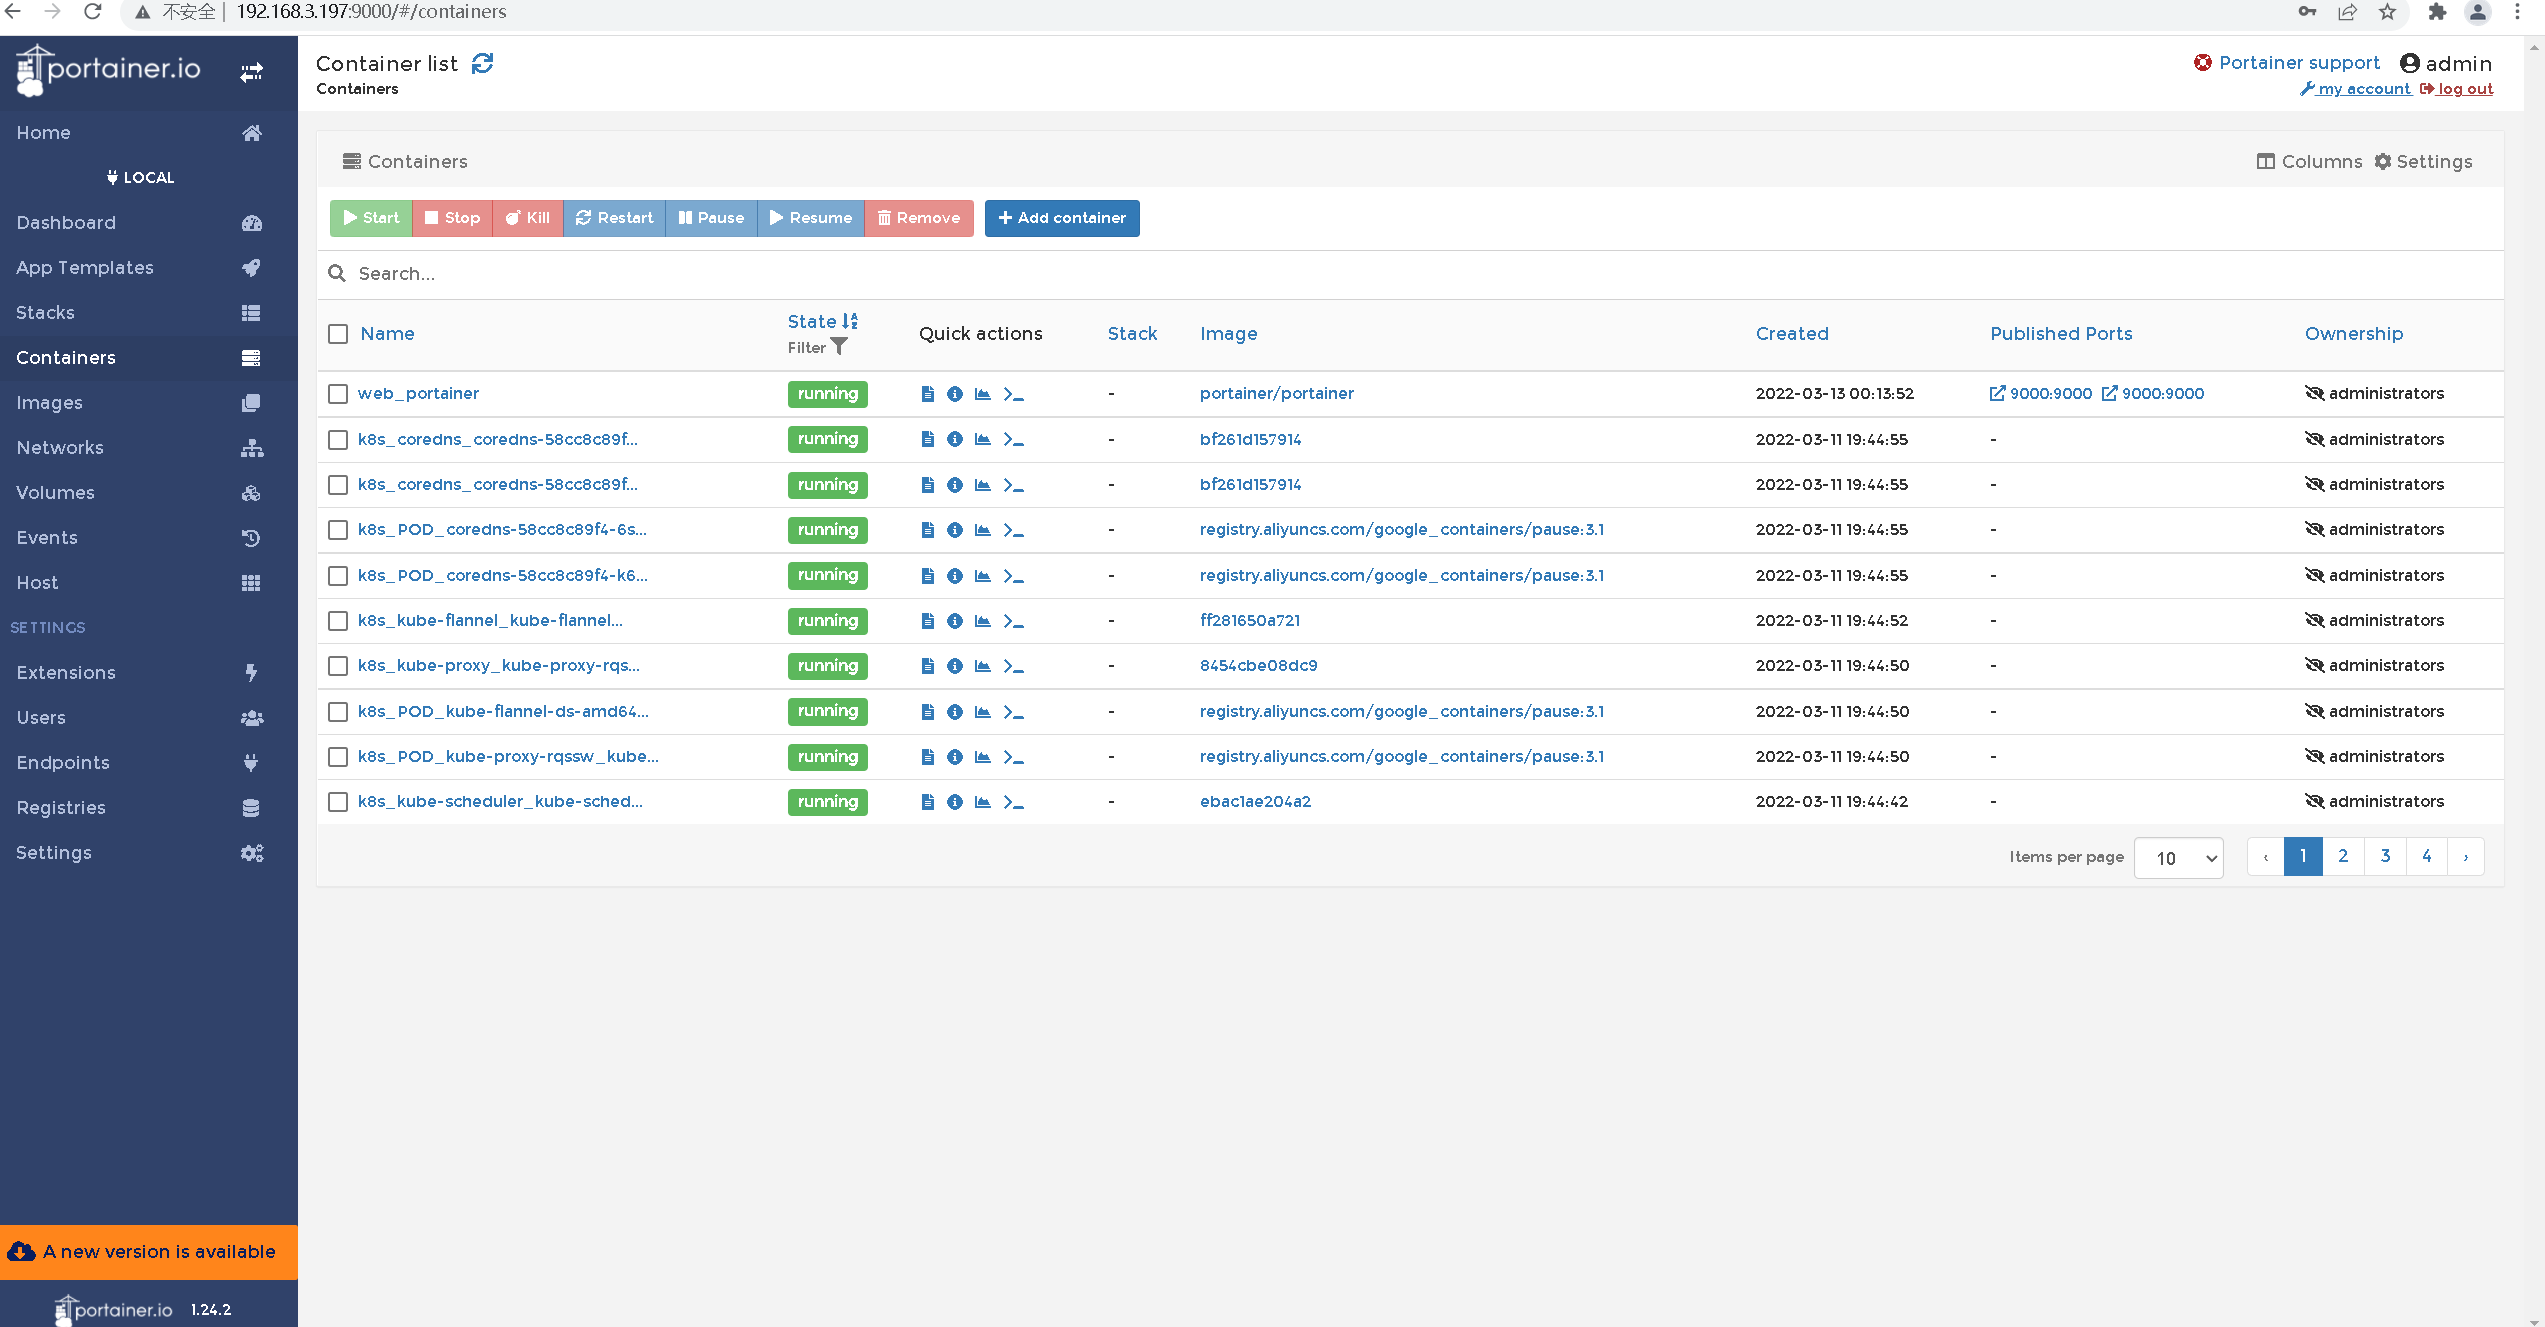The height and width of the screenshot is (1327, 2545).
Task: Open stats chart icon for k8s_kube-proxy container
Action: (x=983, y=666)
